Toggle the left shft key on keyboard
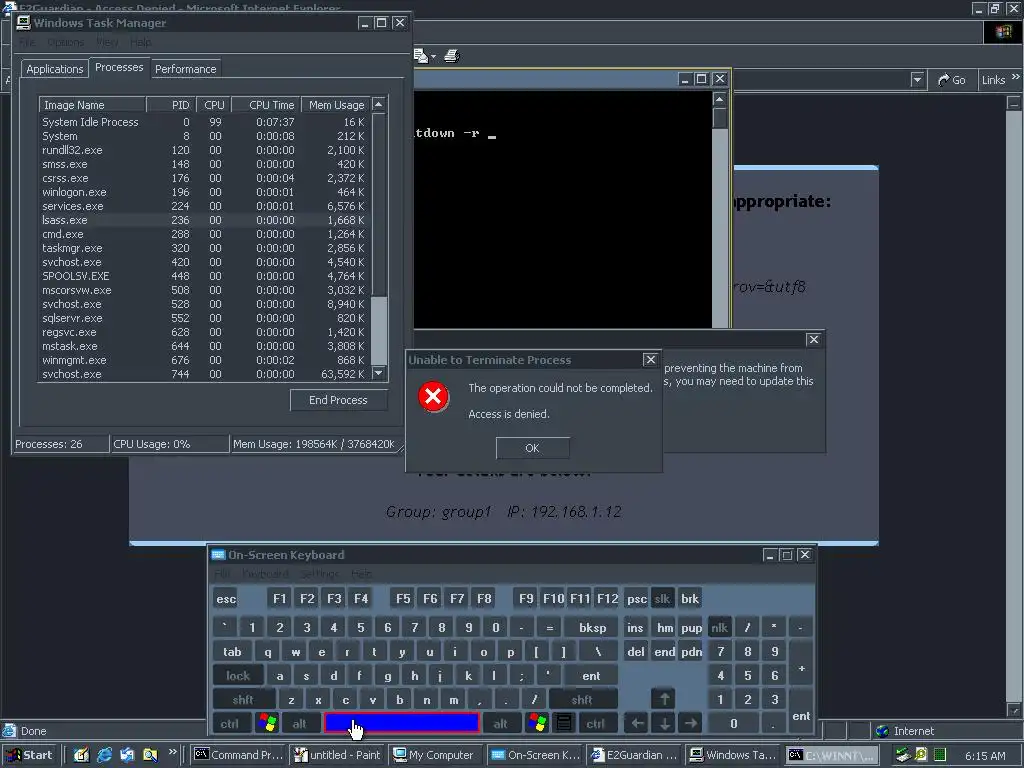Screen dimensions: 1024x768 243,699
